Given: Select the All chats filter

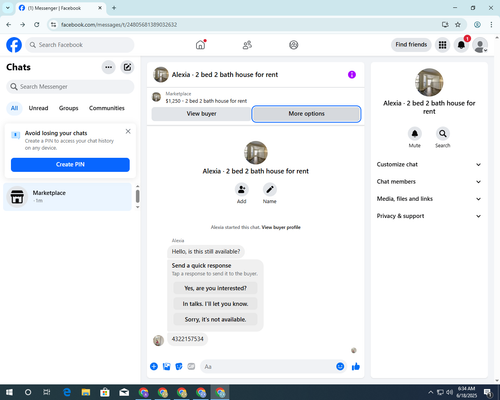Looking at the screenshot, I should [x=14, y=108].
